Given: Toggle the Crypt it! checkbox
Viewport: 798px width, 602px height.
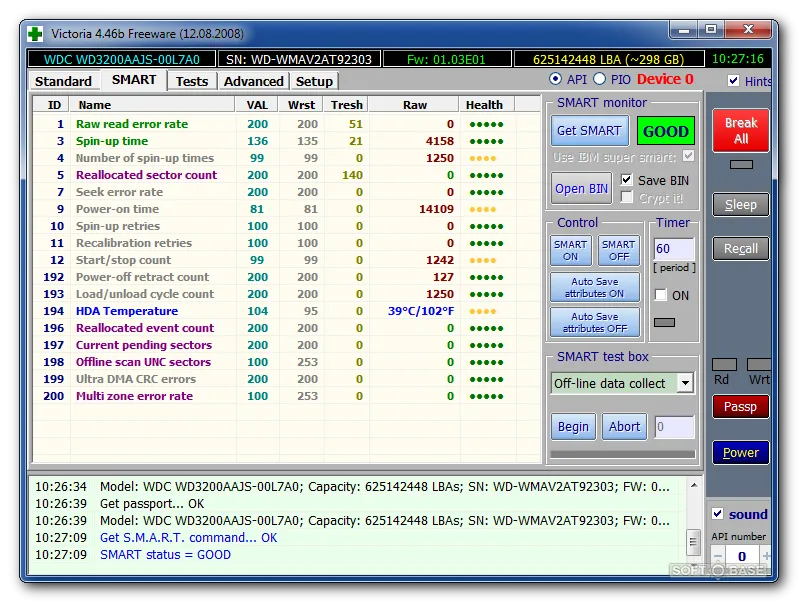Looking at the screenshot, I should (x=626, y=197).
